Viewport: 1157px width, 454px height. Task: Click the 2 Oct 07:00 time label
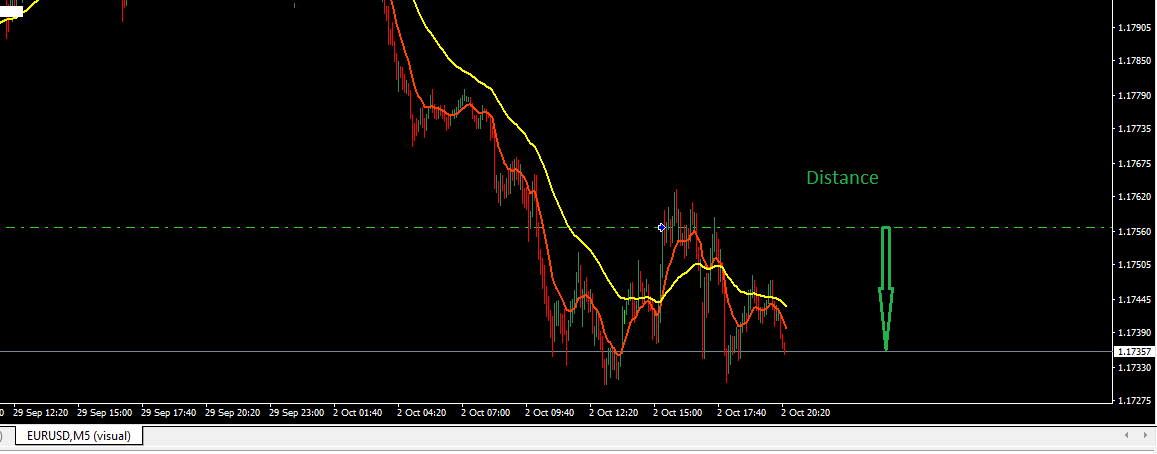pos(486,413)
